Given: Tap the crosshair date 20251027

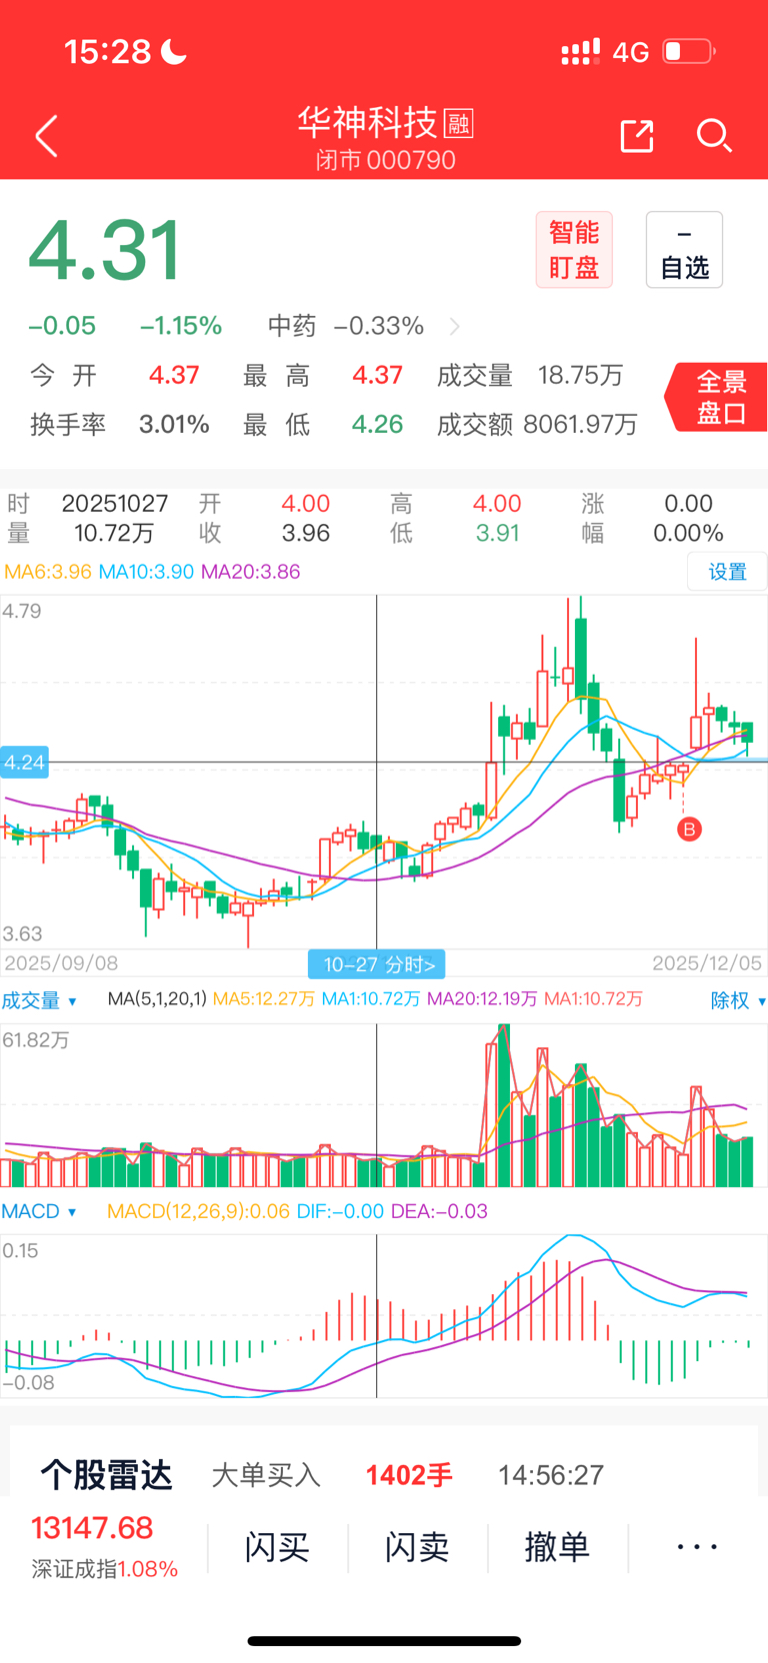Looking at the screenshot, I should (115, 503).
